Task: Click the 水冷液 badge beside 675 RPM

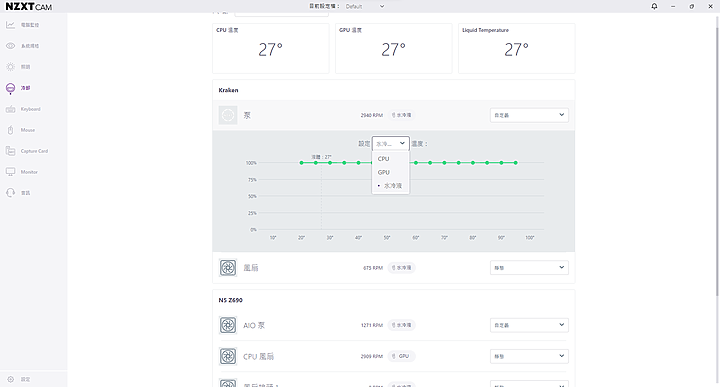Action: click(401, 268)
